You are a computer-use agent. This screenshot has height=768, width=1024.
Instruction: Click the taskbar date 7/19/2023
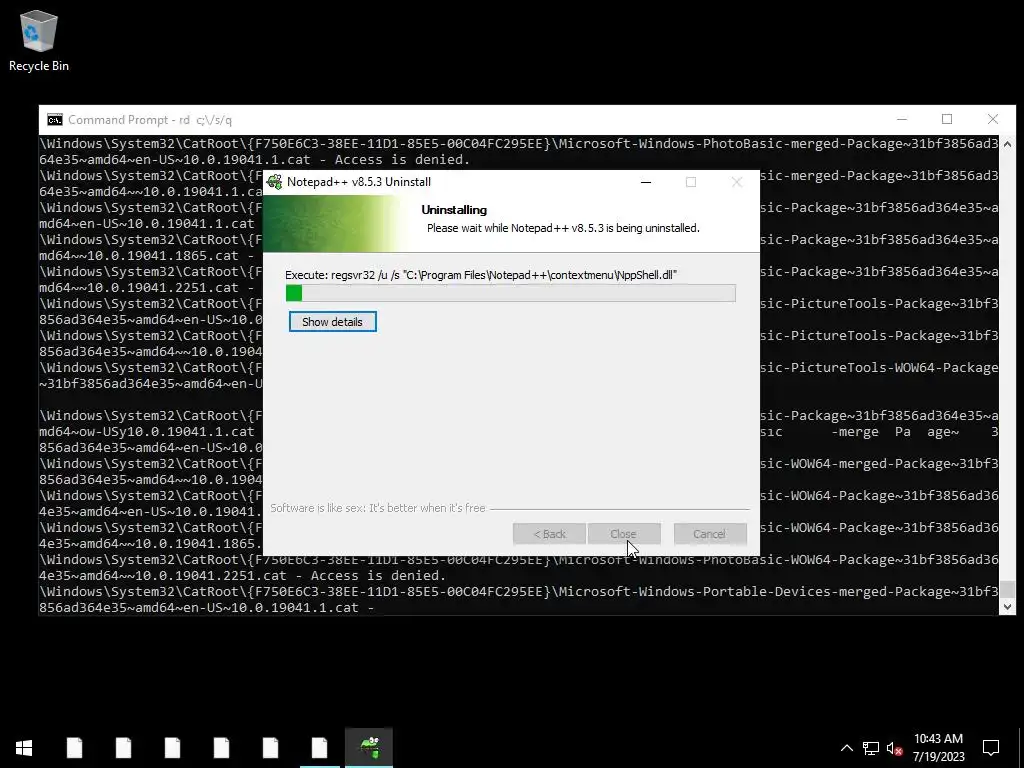coord(938,757)
